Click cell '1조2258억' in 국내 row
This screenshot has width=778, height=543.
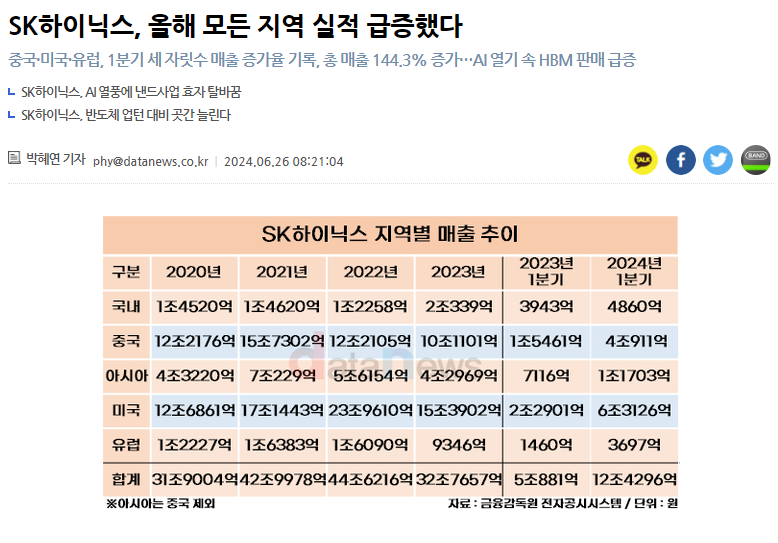(370, 306)
